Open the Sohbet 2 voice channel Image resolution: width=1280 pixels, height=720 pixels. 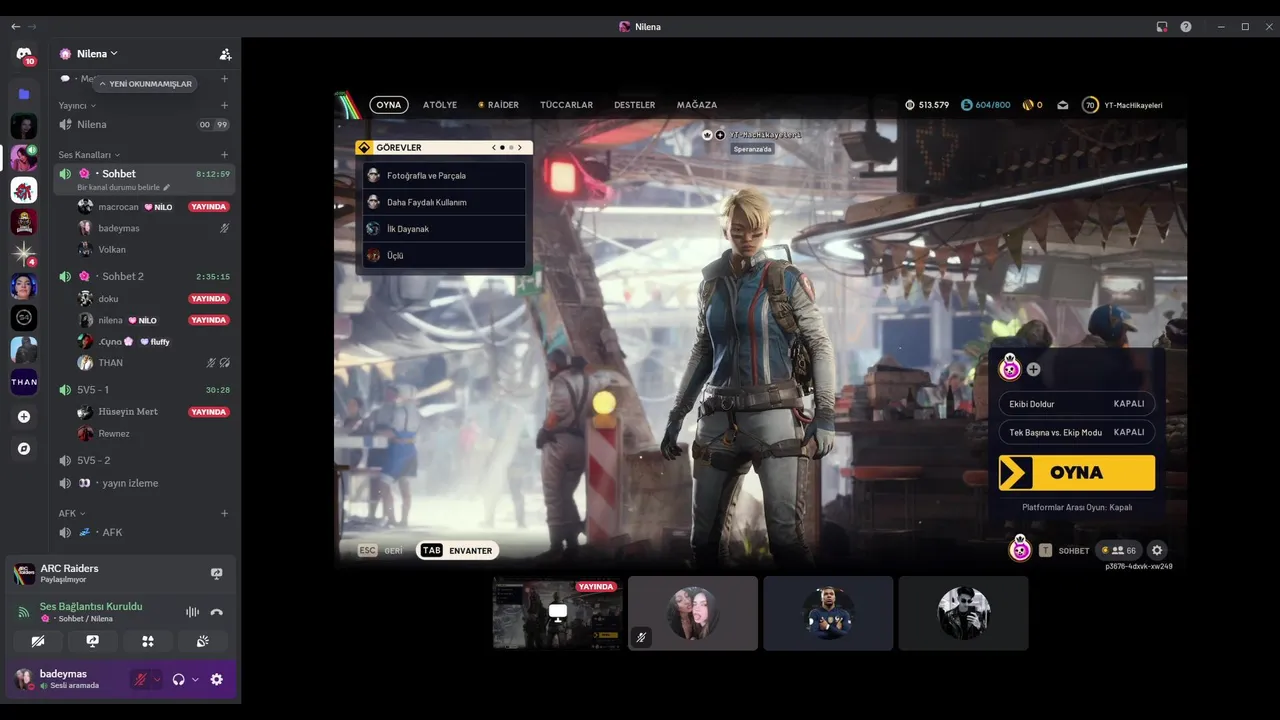pos(145,276)
